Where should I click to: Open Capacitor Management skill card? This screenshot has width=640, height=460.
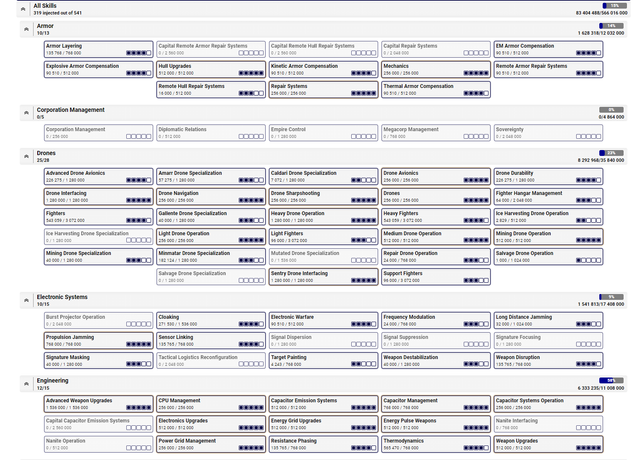(436, 404)
